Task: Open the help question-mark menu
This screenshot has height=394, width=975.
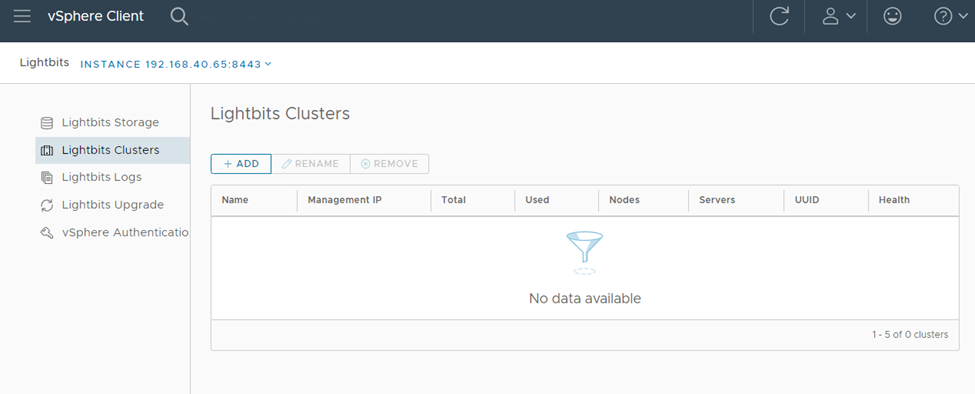Action: (951, 17)
